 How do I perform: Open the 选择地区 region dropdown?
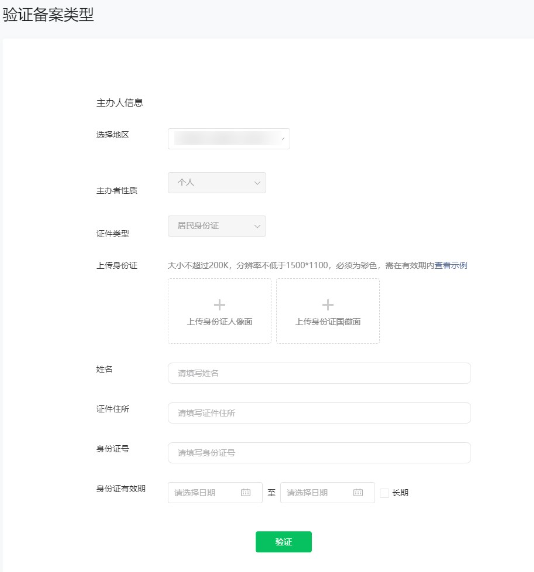229,139
